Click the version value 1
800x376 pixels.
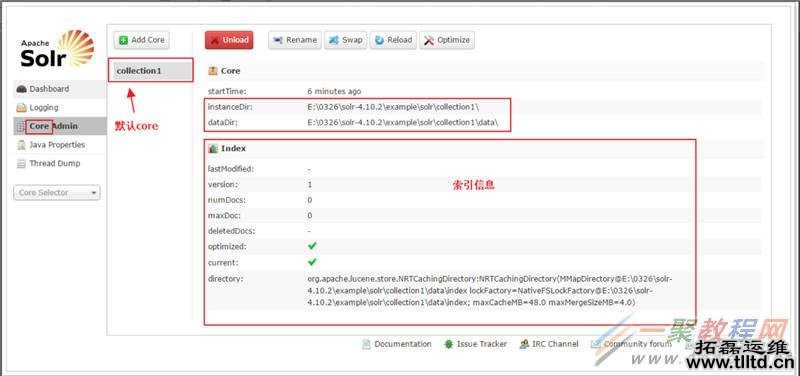click(x=310, y=185)
